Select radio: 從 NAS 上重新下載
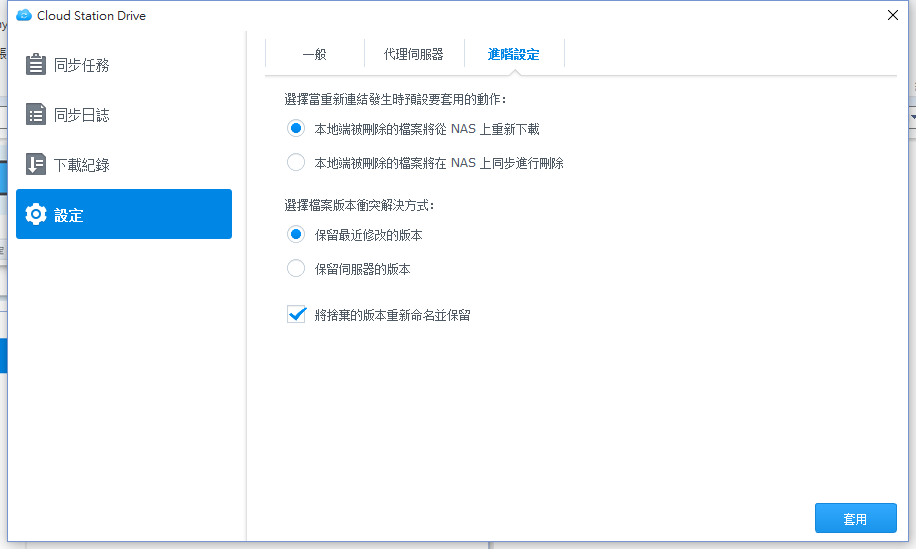Viewport: 916px width, 549px height. [x=296, y=128]
